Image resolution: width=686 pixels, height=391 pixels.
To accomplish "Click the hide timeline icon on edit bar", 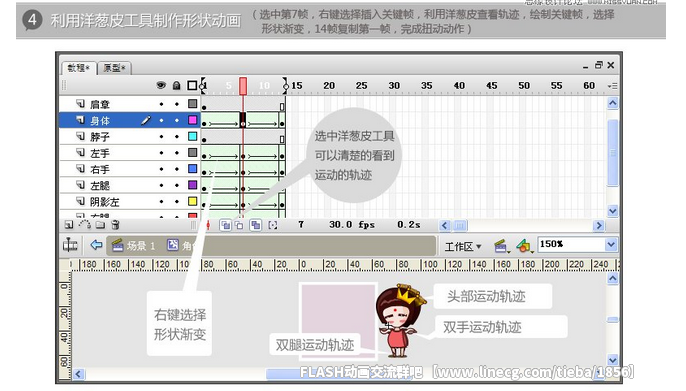I will point(70,245).
